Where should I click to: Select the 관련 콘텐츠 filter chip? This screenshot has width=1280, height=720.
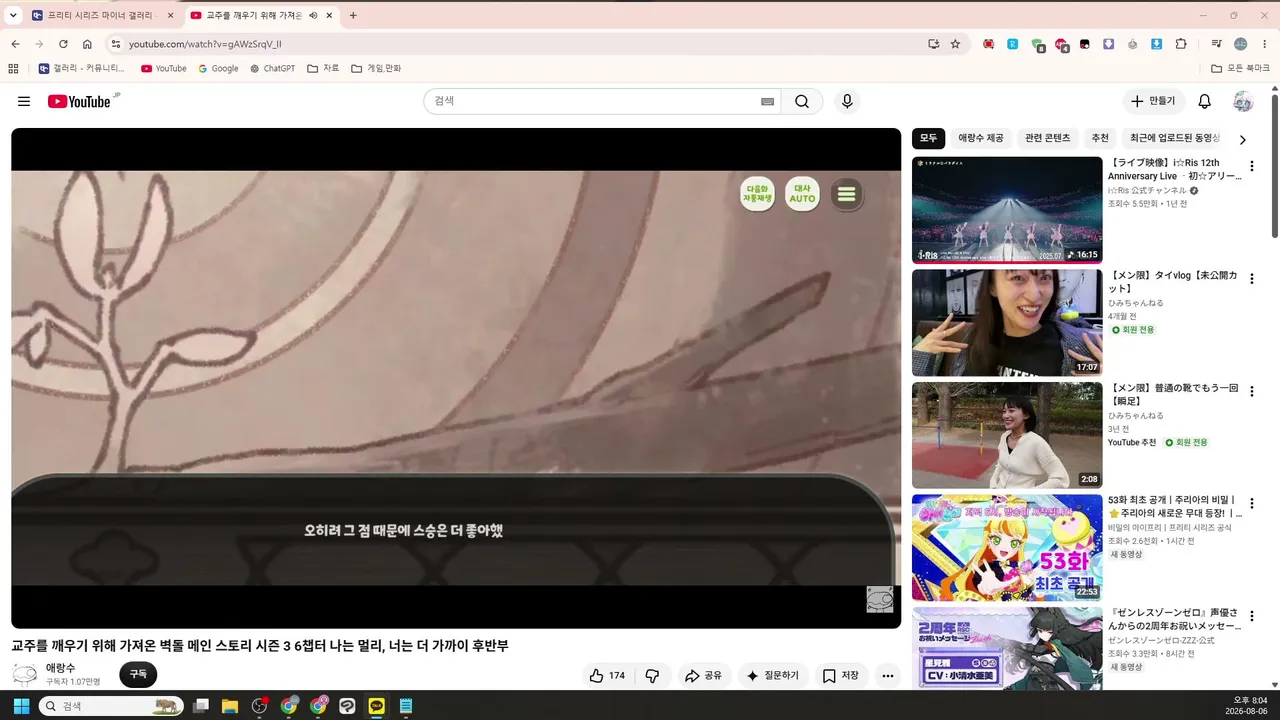click(1047, 138)
